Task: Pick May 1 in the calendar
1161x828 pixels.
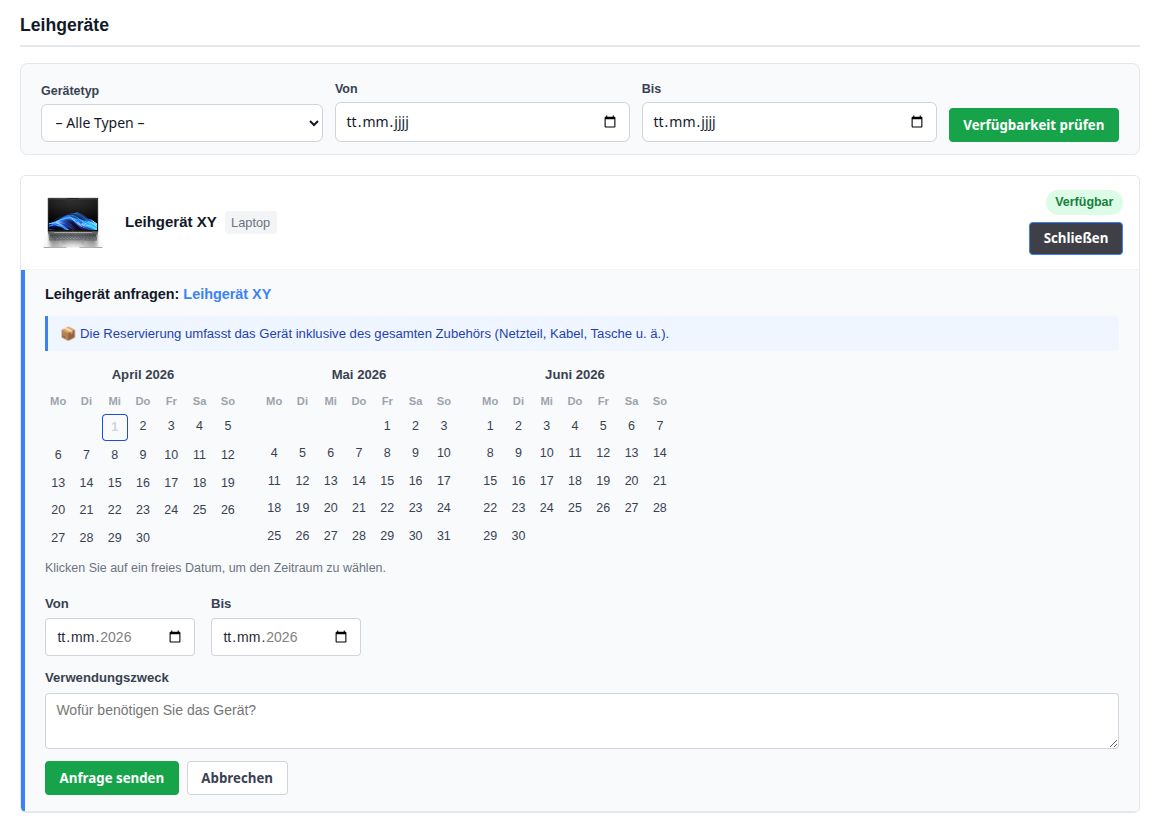Action: tap(387, 426)
